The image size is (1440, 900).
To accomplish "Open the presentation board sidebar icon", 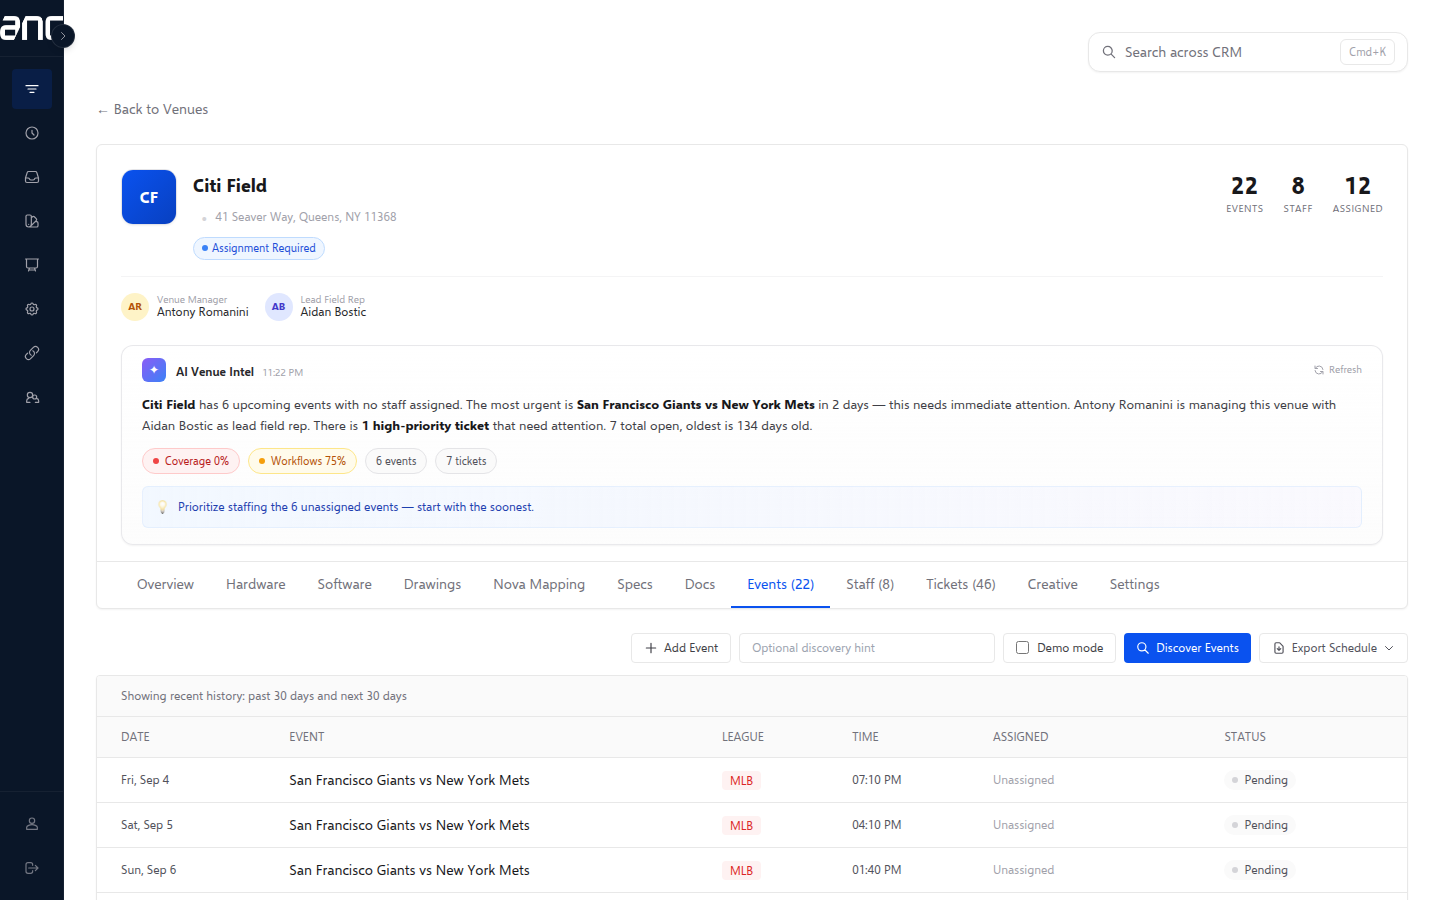I will pos(32,265).
